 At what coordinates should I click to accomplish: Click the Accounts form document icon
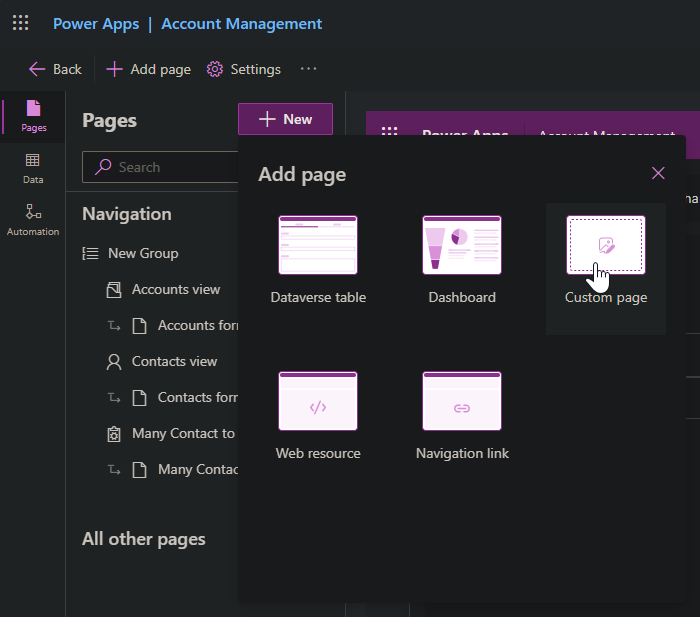click(140, 326)
